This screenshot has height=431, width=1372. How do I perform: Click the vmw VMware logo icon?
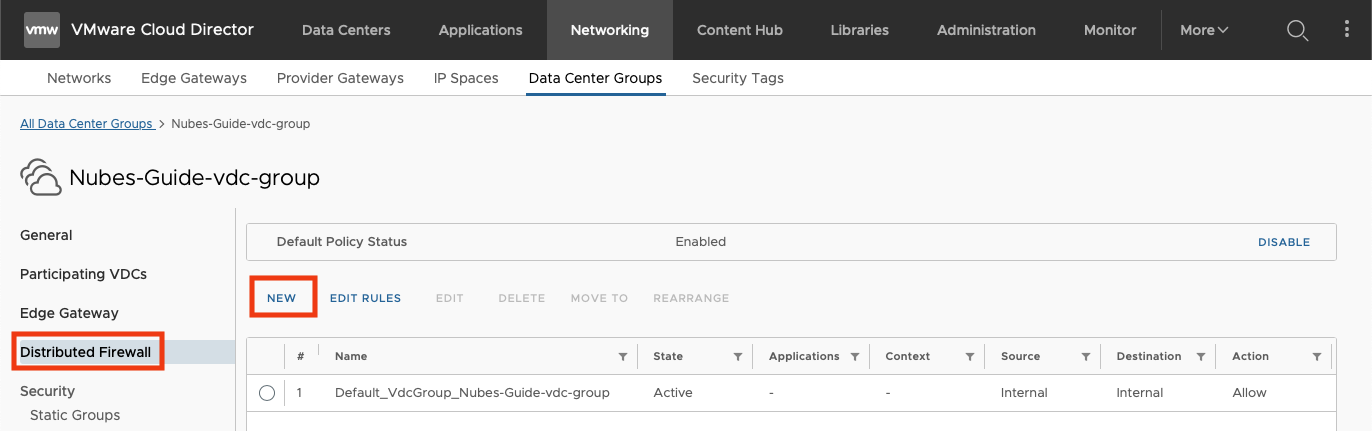[x=42, y=30]
